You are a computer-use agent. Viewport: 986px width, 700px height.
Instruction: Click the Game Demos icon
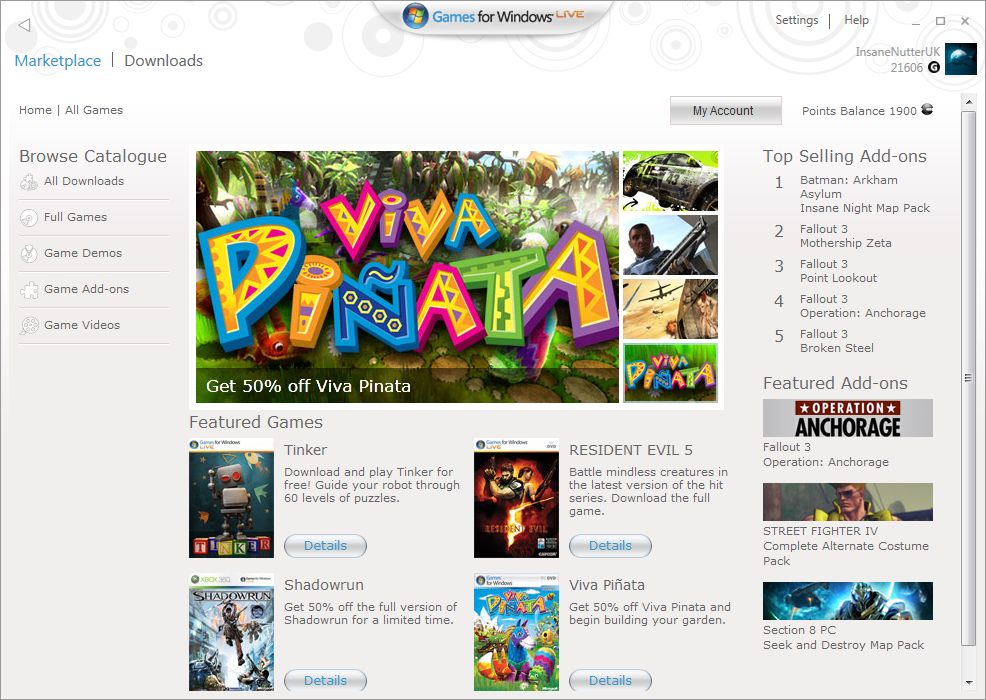29,253
